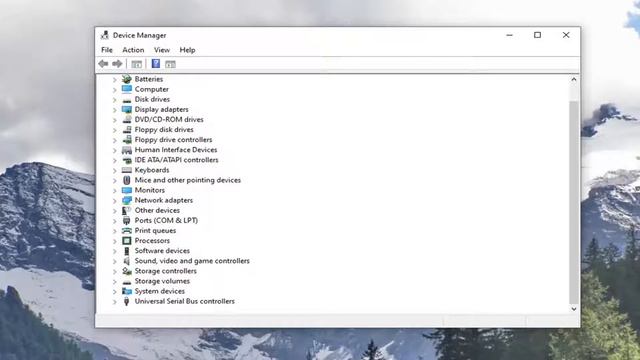Click the Ports (COM & LPT) icon
This screenshot has height=360, width=640.
[x=127, y=220]
